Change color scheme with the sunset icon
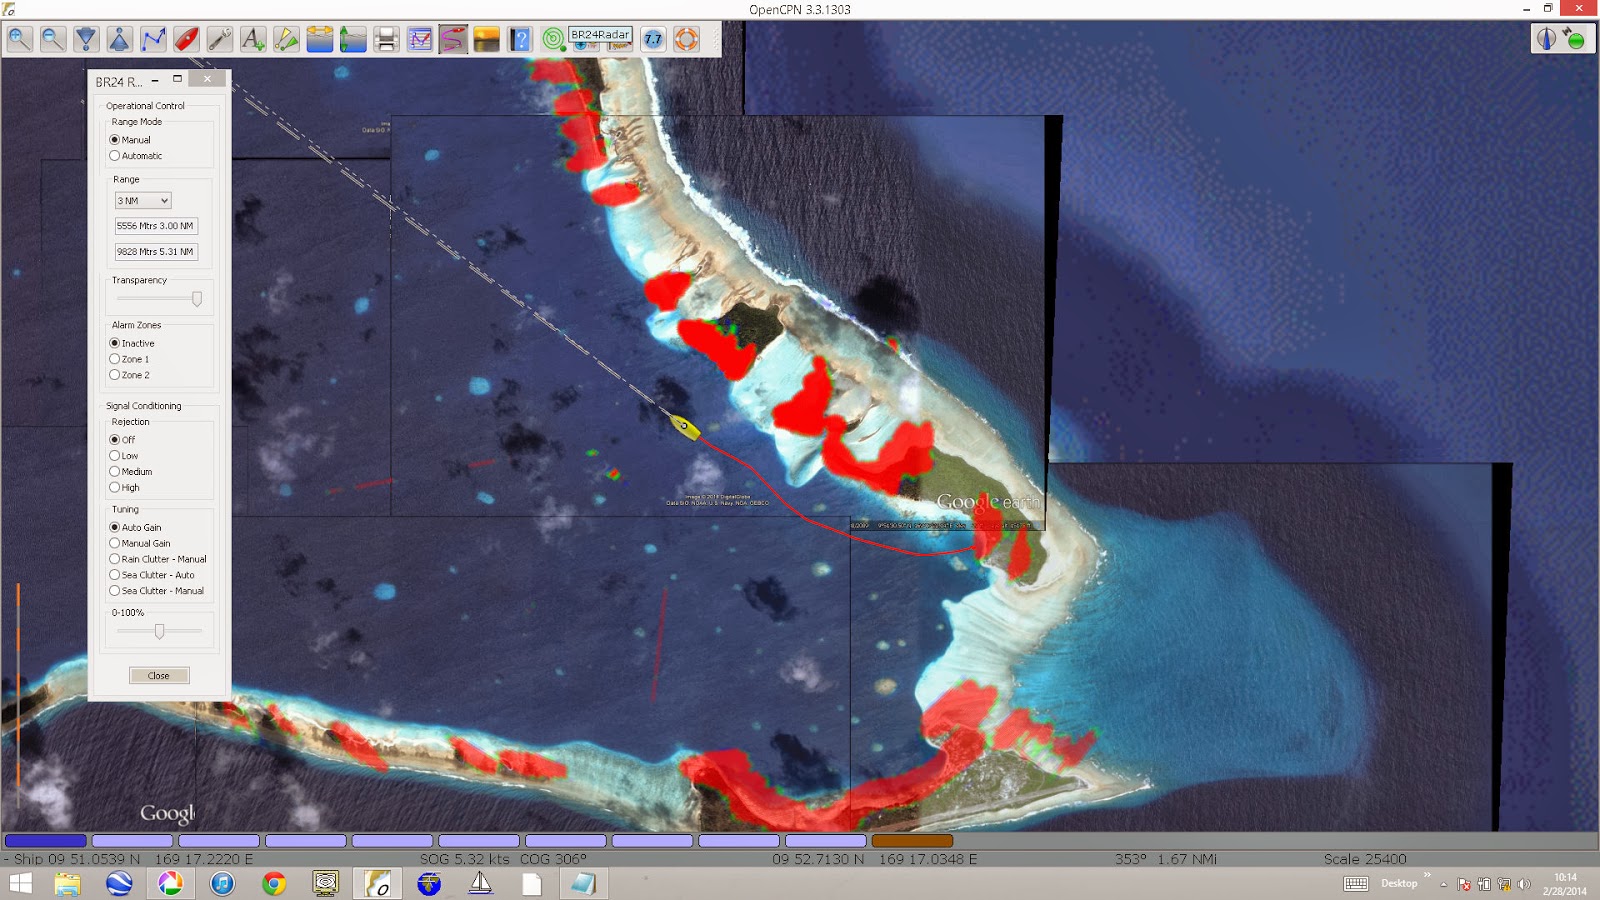 (486, 39)
